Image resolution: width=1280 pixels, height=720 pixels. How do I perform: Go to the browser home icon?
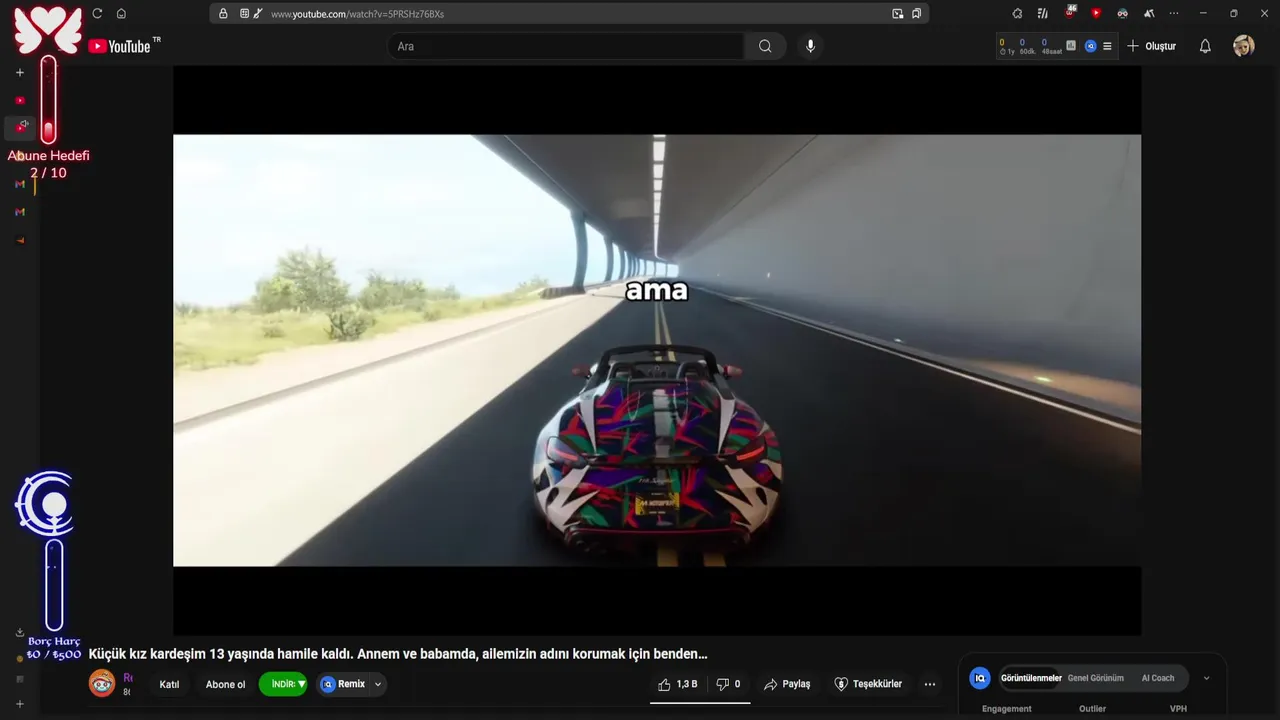click(121, 13)
